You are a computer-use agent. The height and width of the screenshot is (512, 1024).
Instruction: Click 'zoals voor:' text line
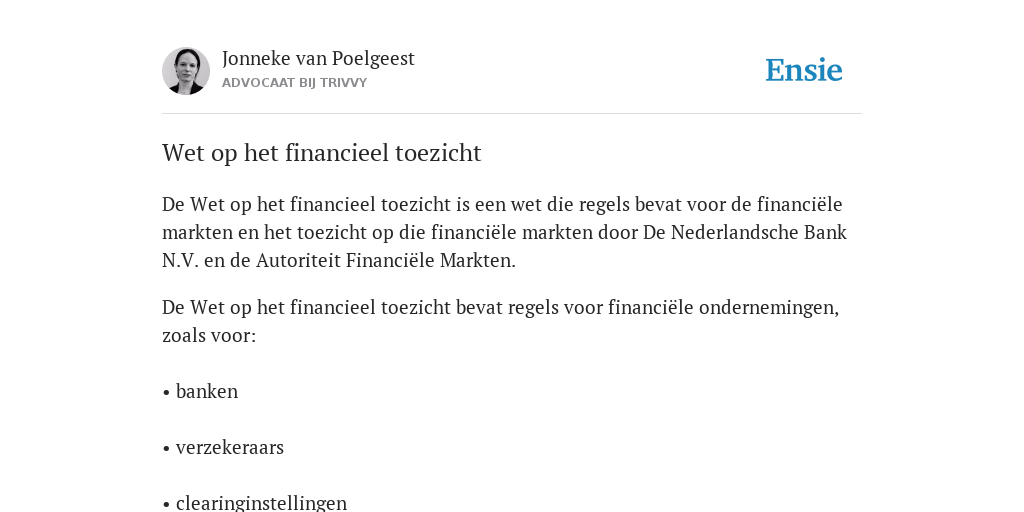(x=209, y=336)
